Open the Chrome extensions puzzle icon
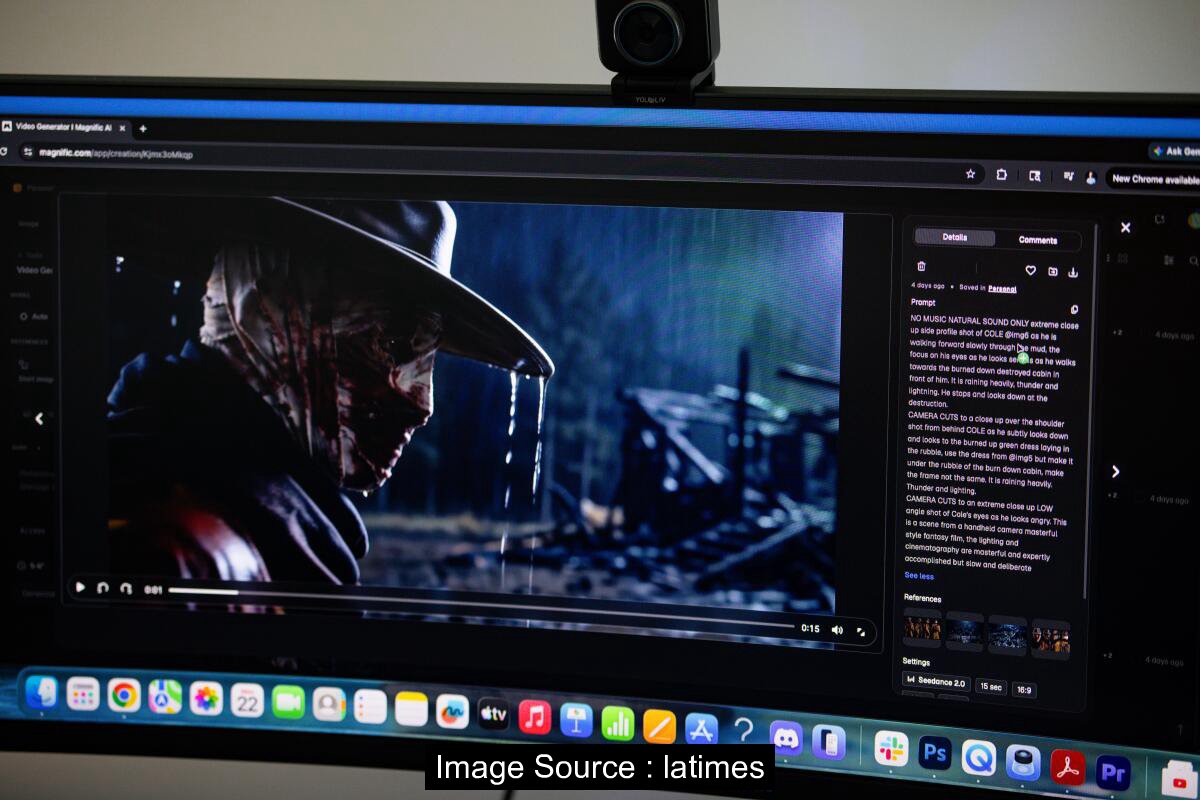The height and width of the screenshot is (800, 1200). coord(1001,174)
